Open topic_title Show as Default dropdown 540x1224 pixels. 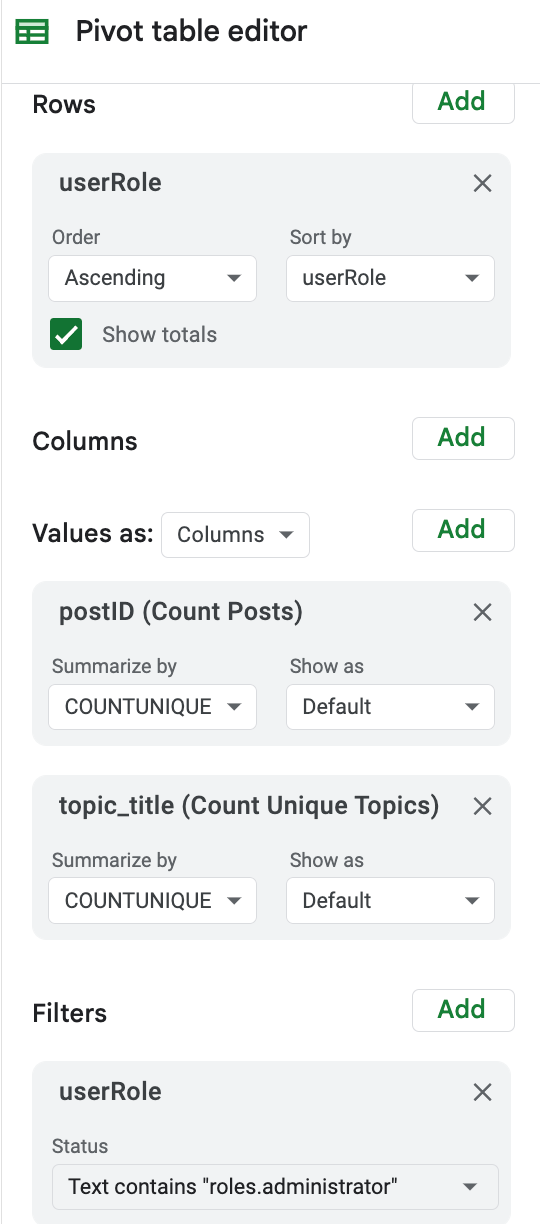[390, 901]
